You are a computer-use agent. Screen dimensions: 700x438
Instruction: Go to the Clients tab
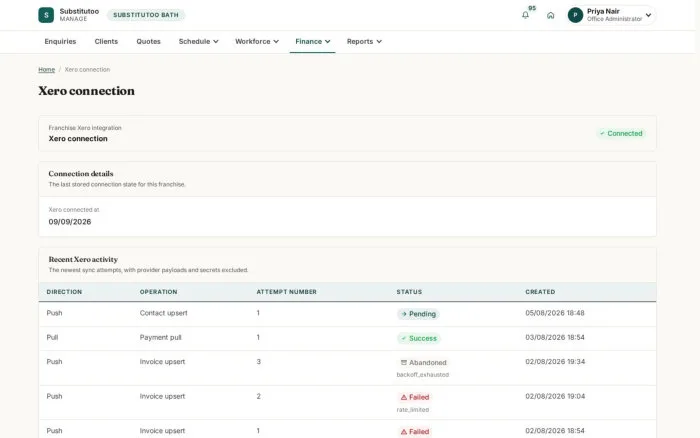pyautogui.click(x=106, y=42)
